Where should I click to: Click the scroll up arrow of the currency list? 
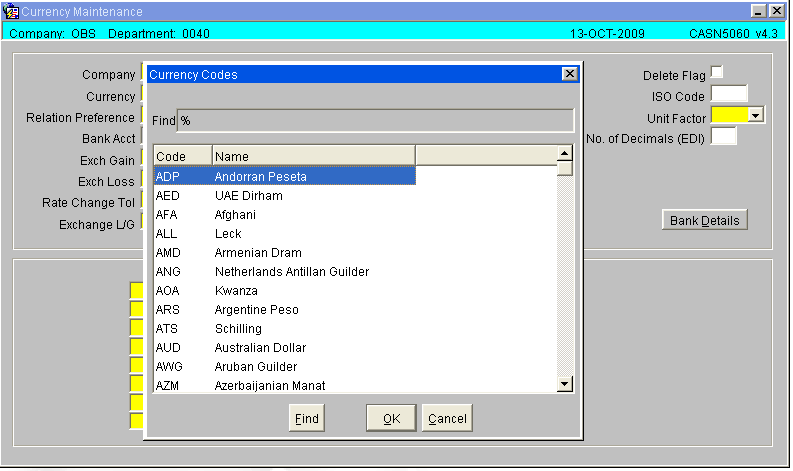click(564, 153)
